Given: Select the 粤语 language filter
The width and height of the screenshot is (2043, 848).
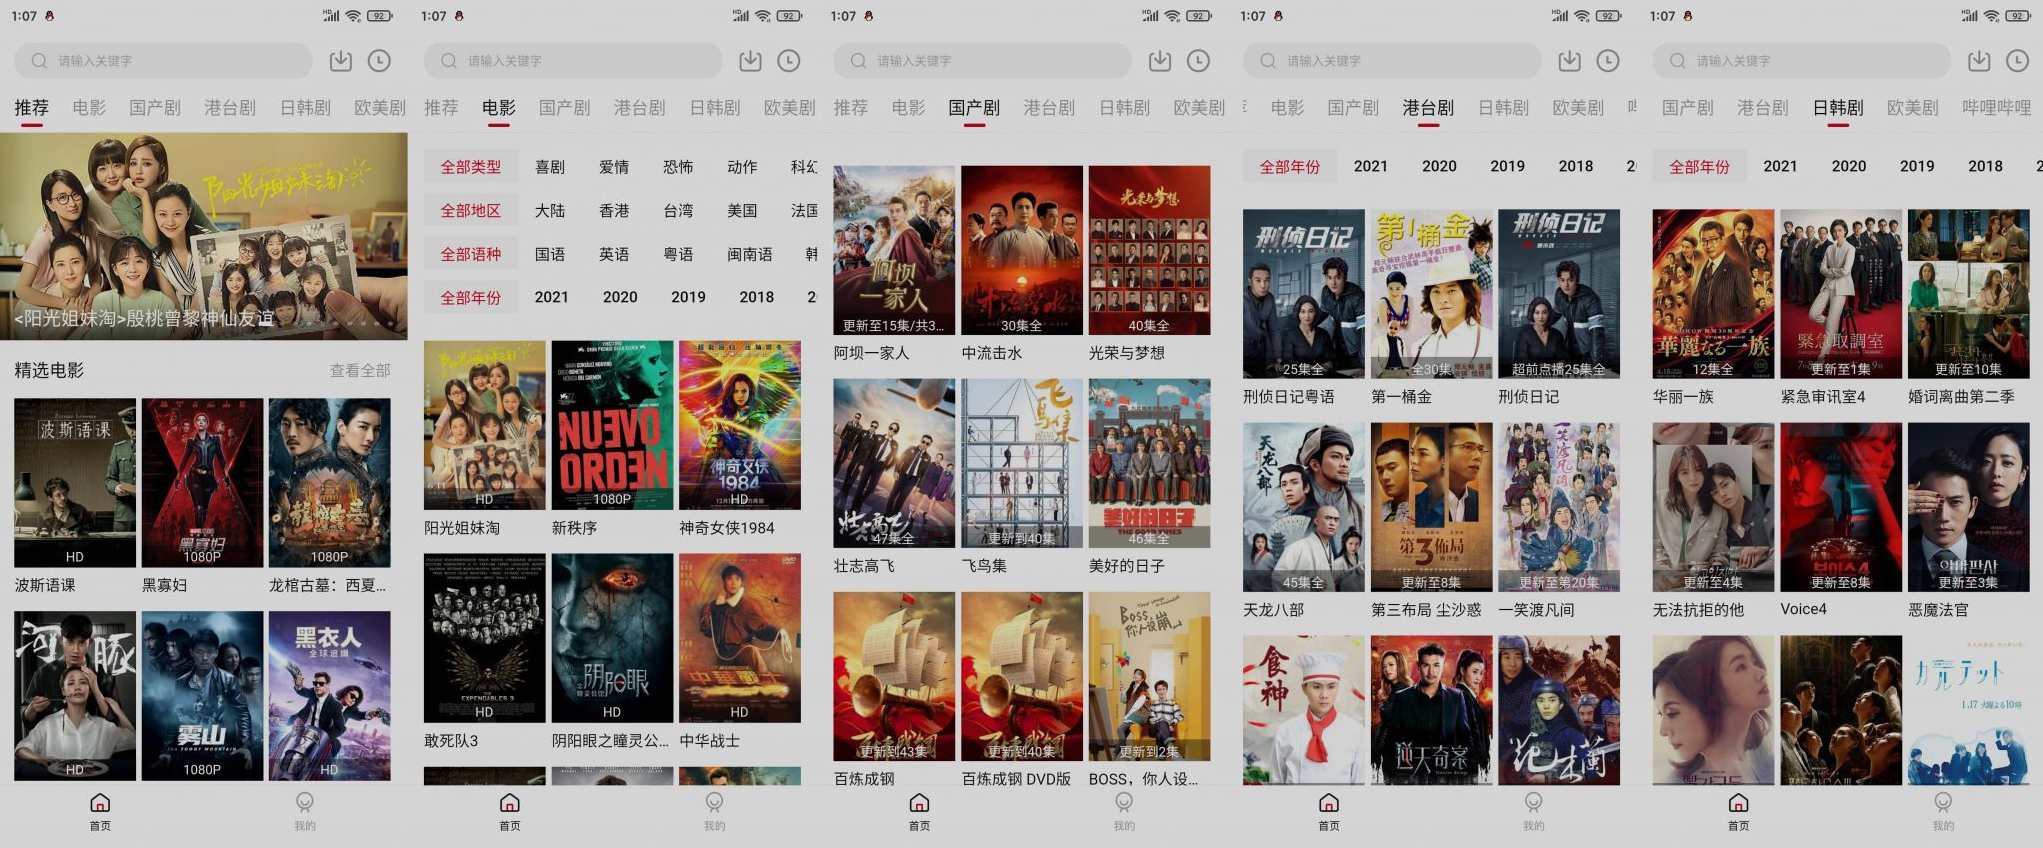Looking at the screenshot, I should (678, 254).
